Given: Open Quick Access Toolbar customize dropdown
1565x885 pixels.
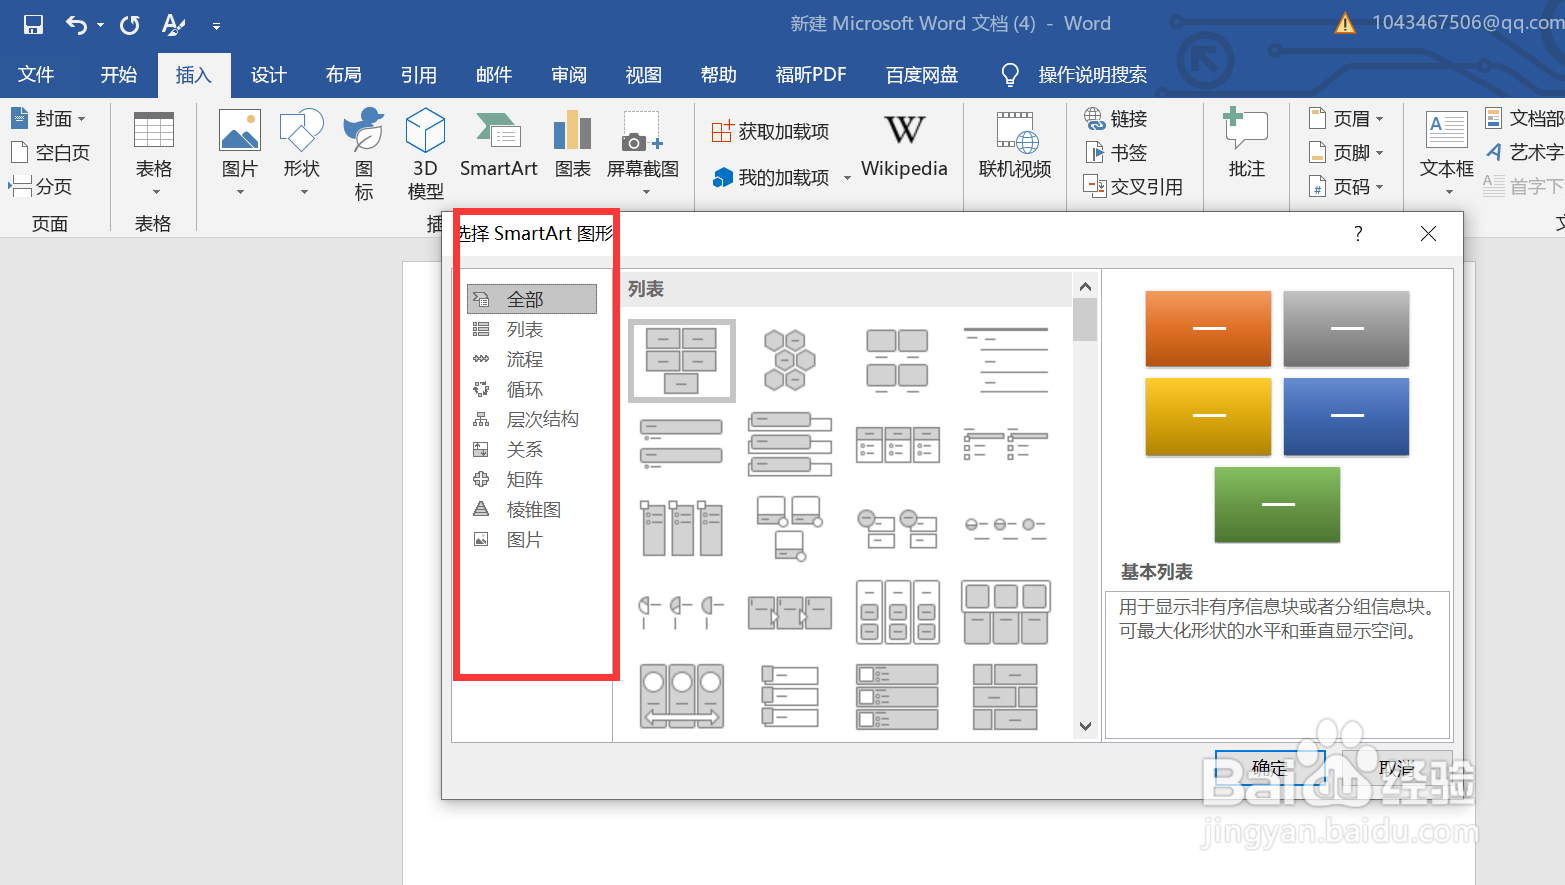Looking at the screenshot, I should coord(216,25).
